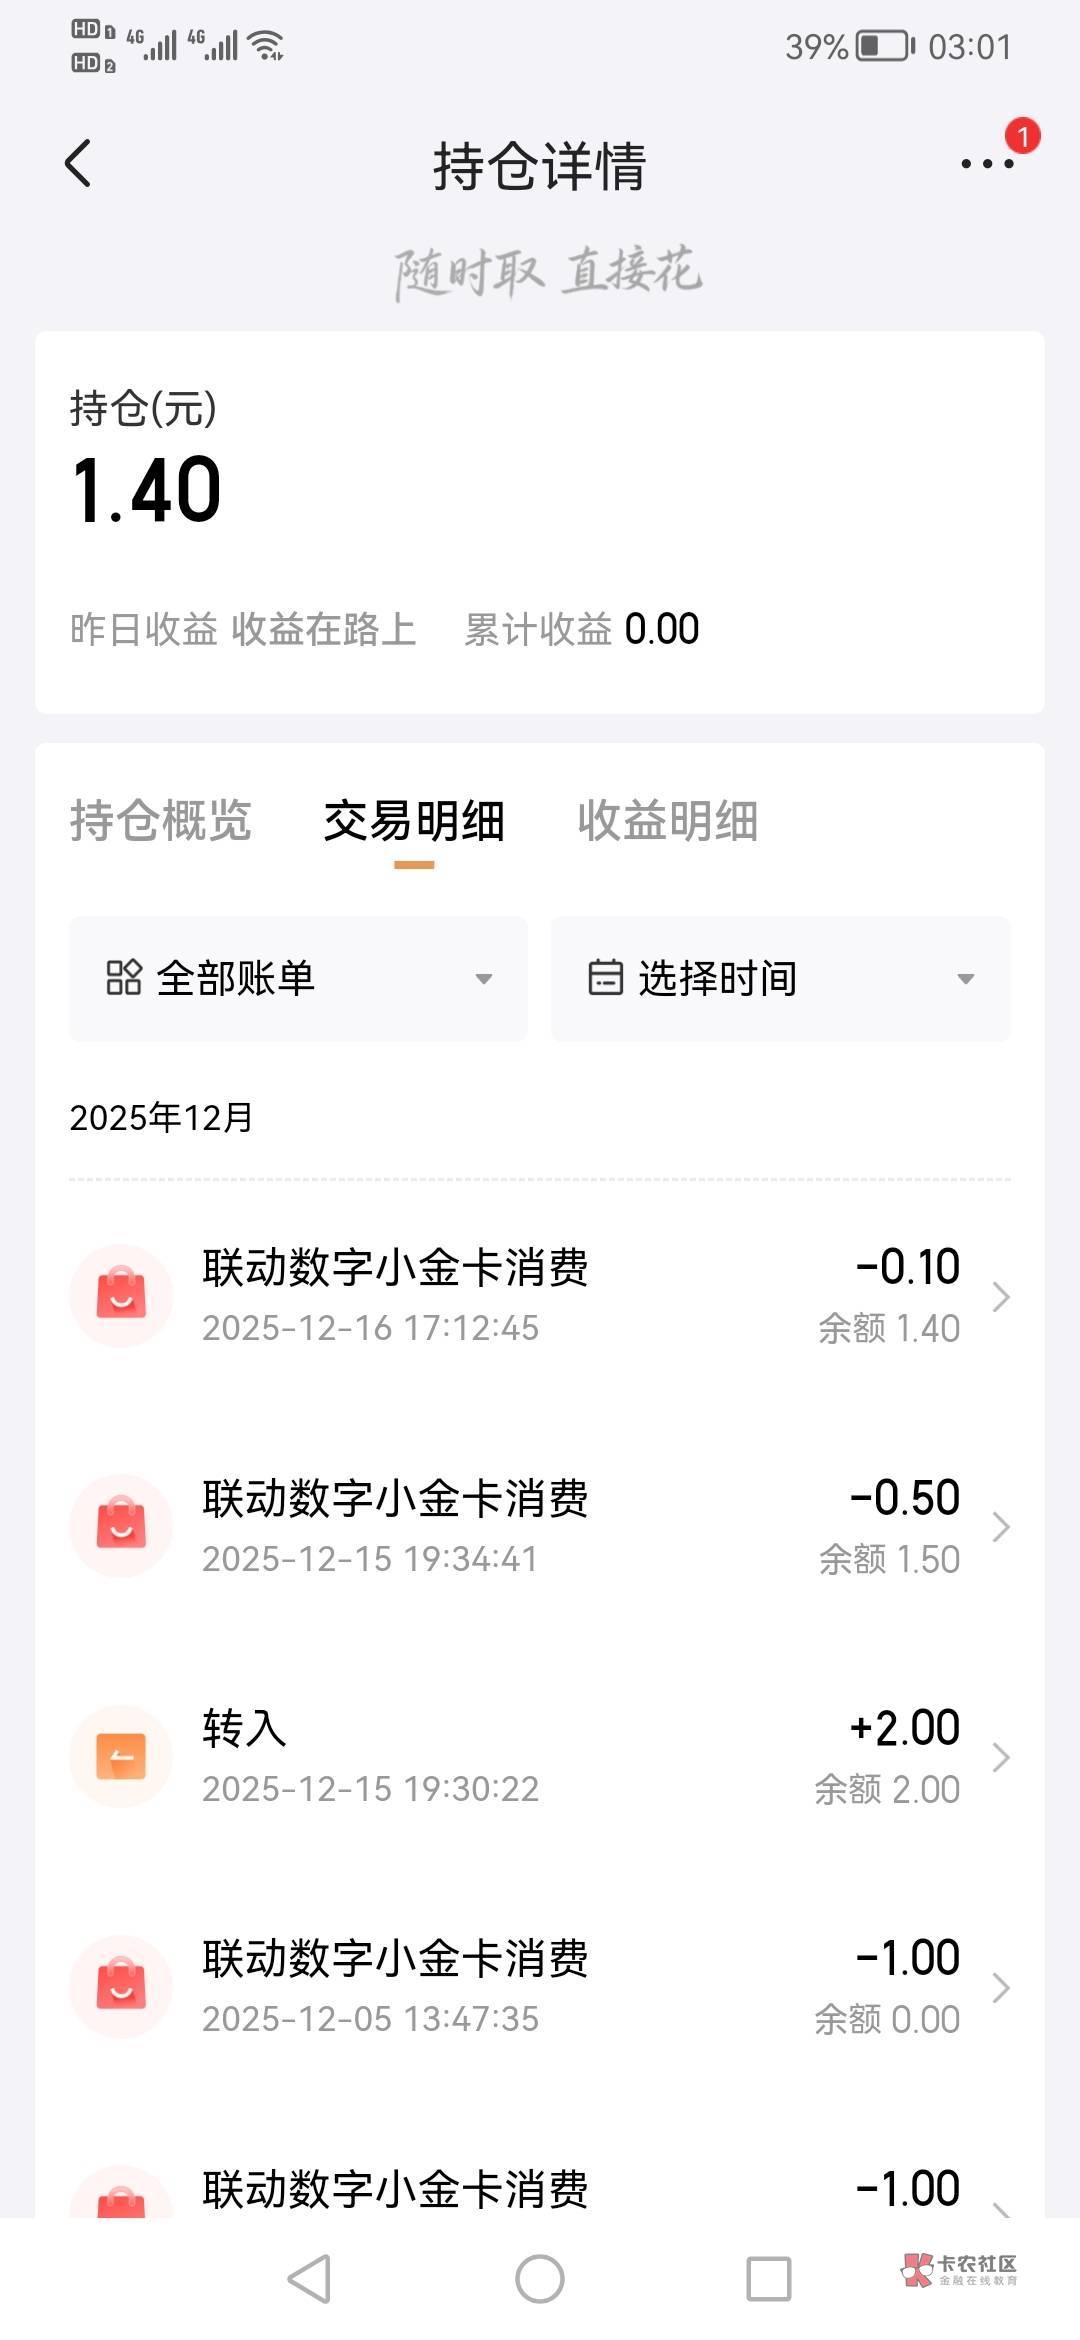Tap the orange 转入 transfer-in icon
Screen dimensions: 1080x2340
point(121,1756)
